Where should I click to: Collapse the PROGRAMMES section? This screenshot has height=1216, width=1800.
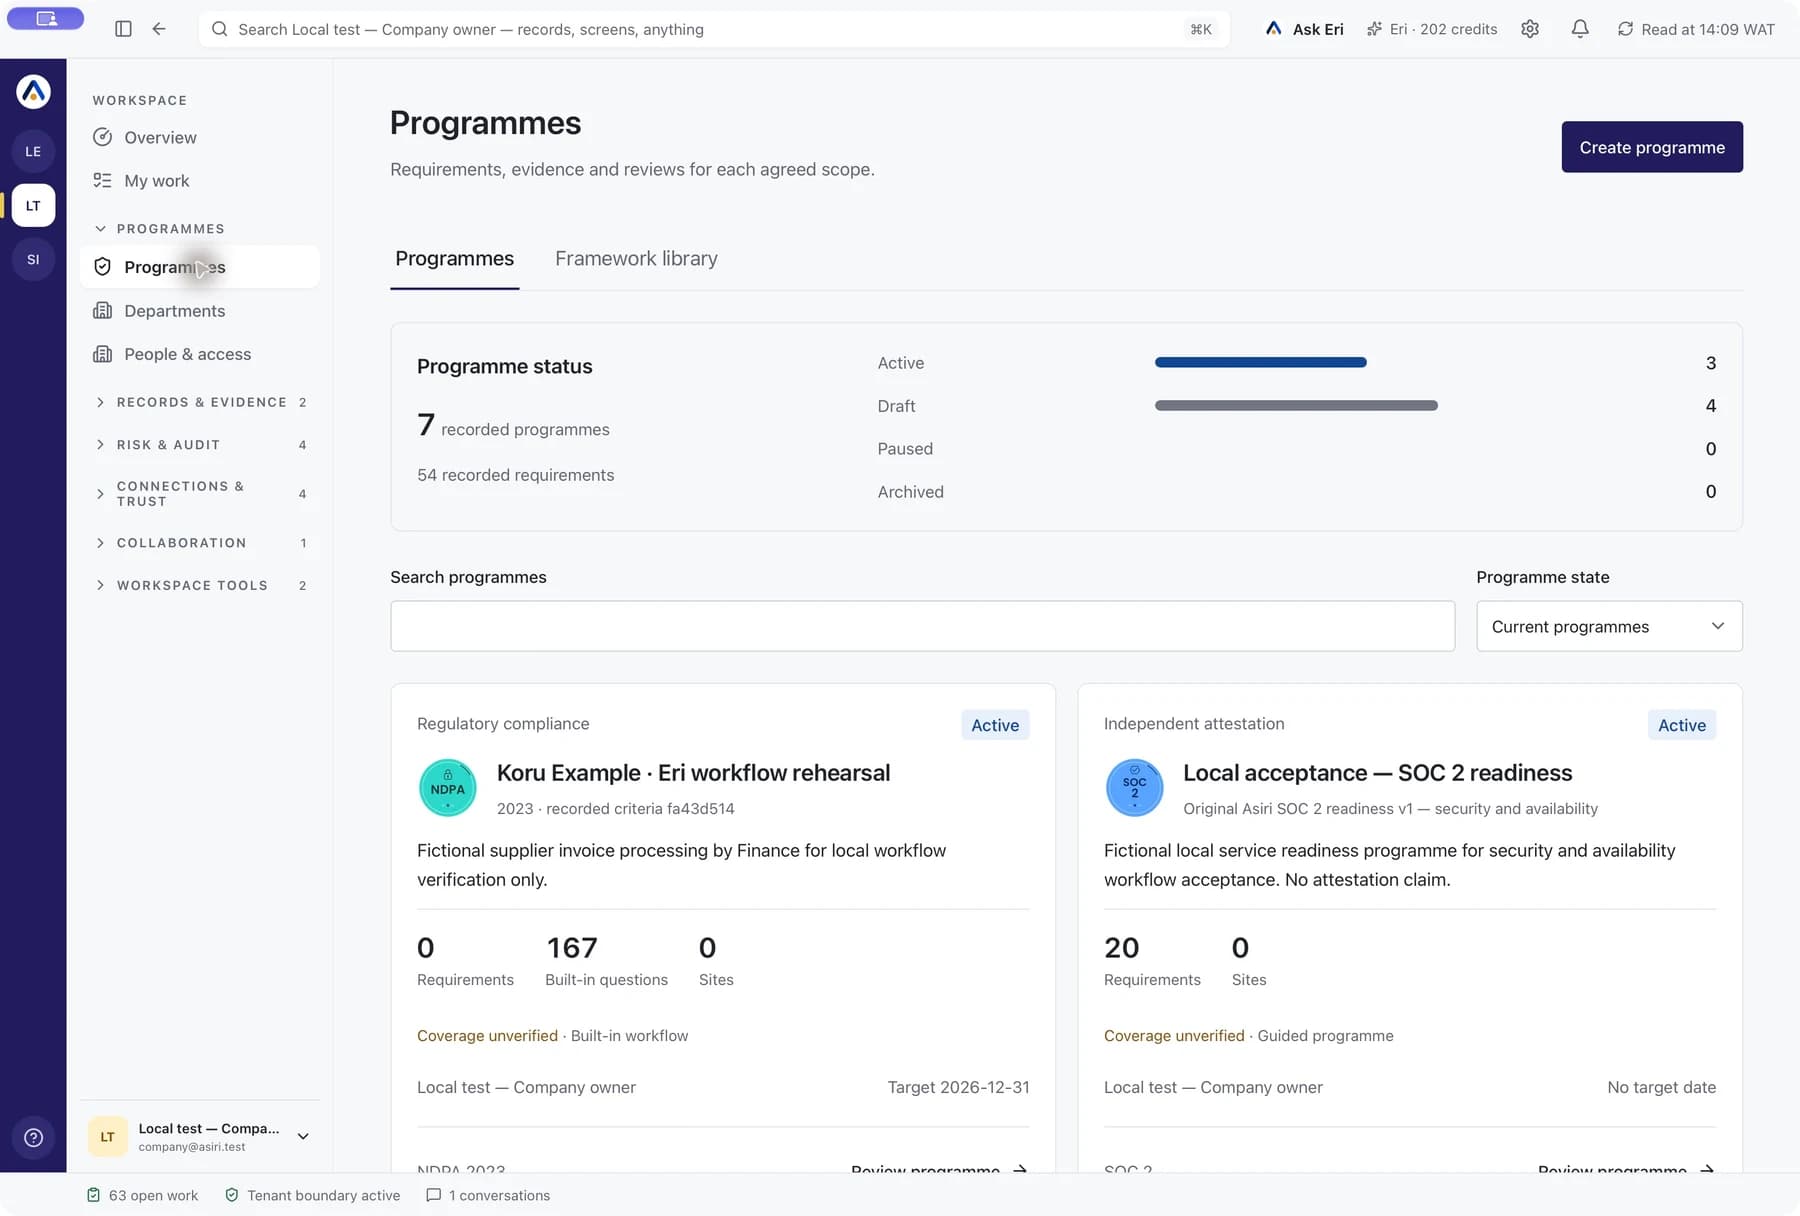coord(160,229)
